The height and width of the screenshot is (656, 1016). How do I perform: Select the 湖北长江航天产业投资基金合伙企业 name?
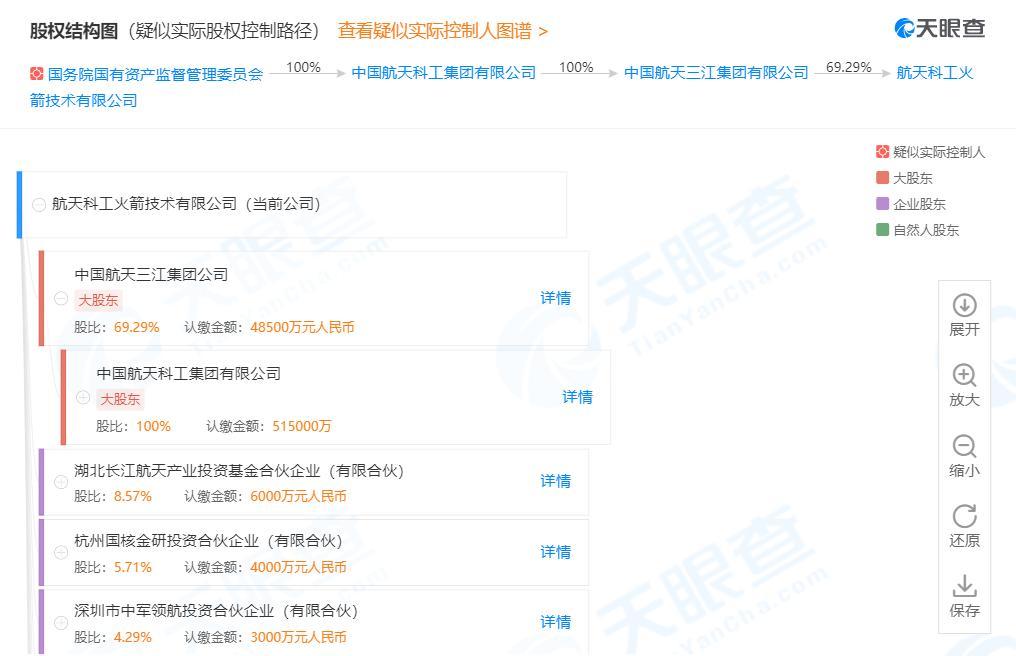click(239, 471)
